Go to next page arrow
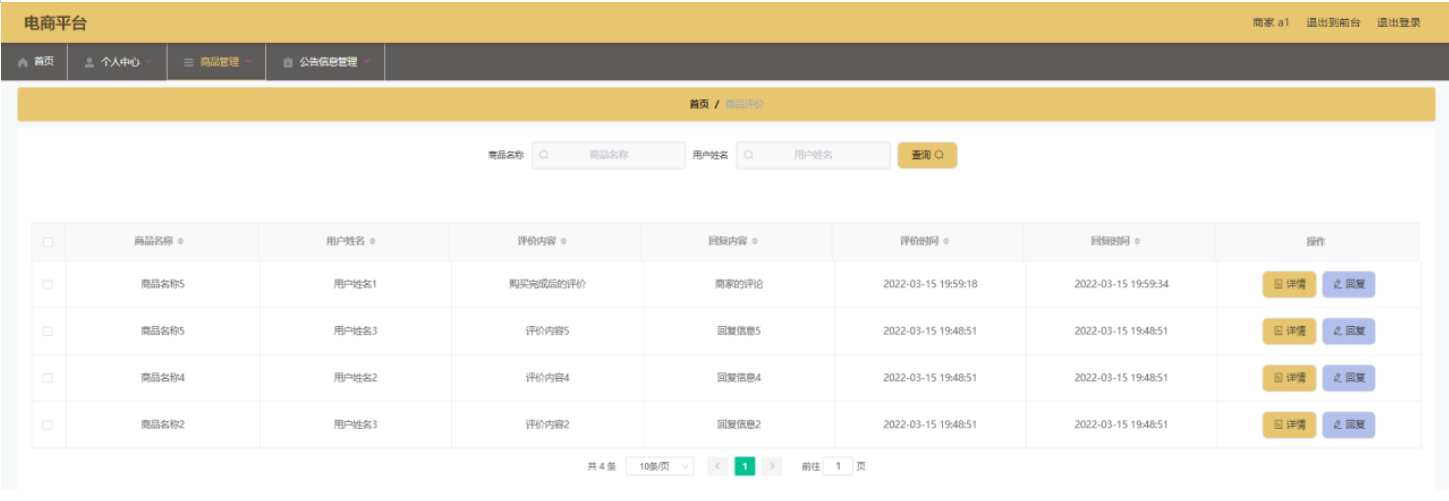The height and width of the screenshot is (501, 1449). pyautogui.click(x=772, y=466)
